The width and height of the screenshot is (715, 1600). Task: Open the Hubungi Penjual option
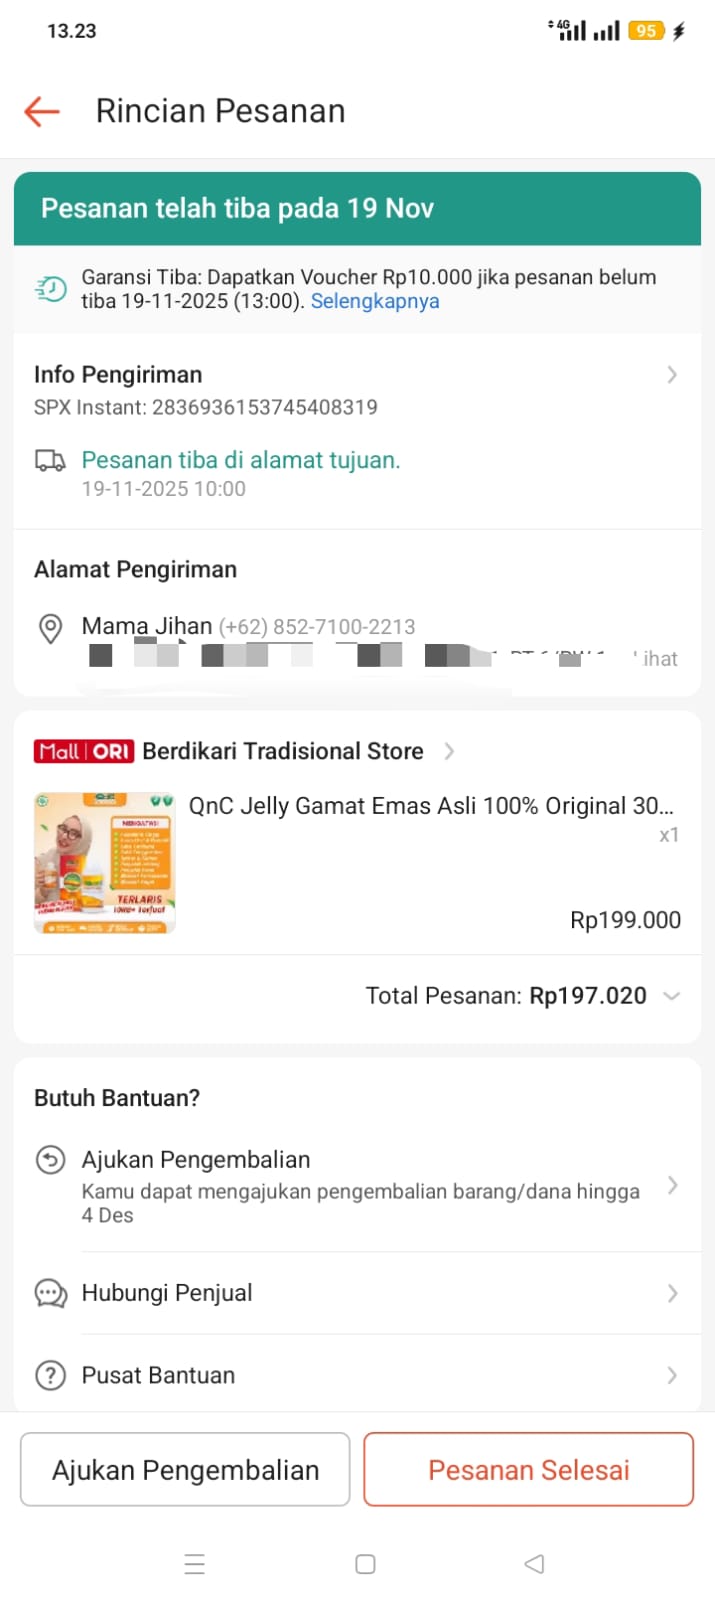tap(360, 1293)
